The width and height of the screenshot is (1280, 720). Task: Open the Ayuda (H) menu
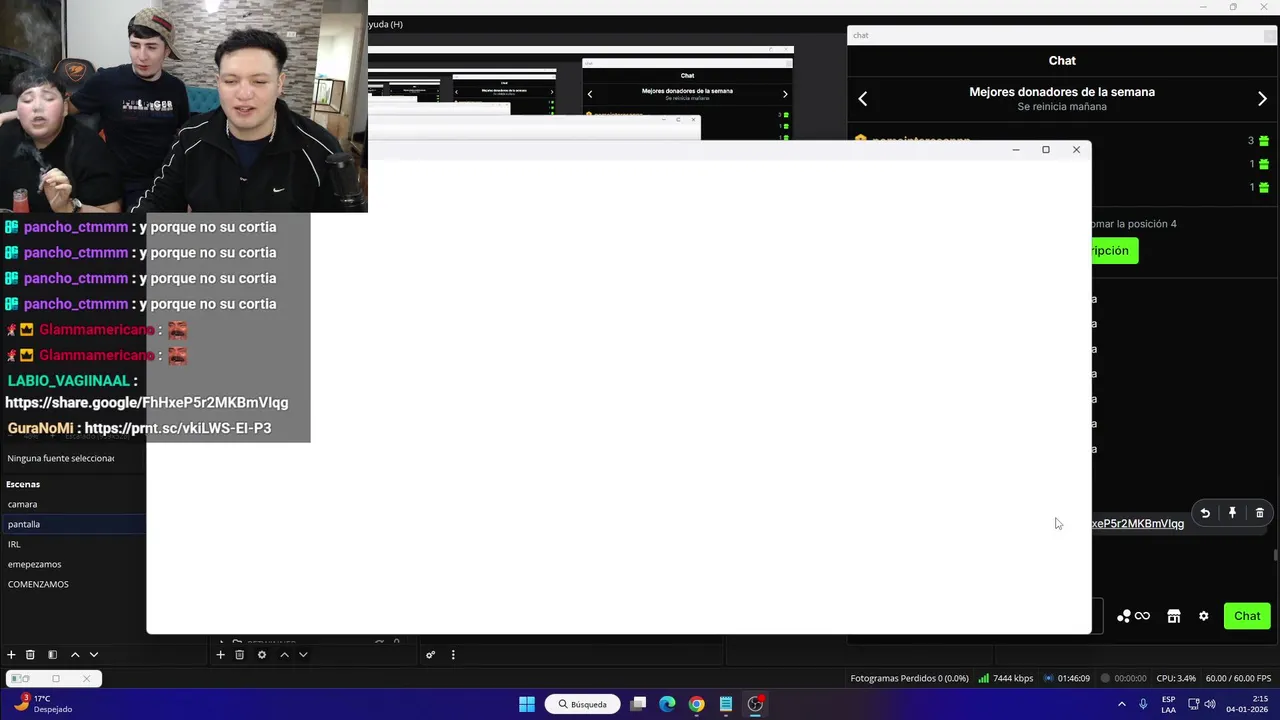pyautogui.click(x=385, y=24)
